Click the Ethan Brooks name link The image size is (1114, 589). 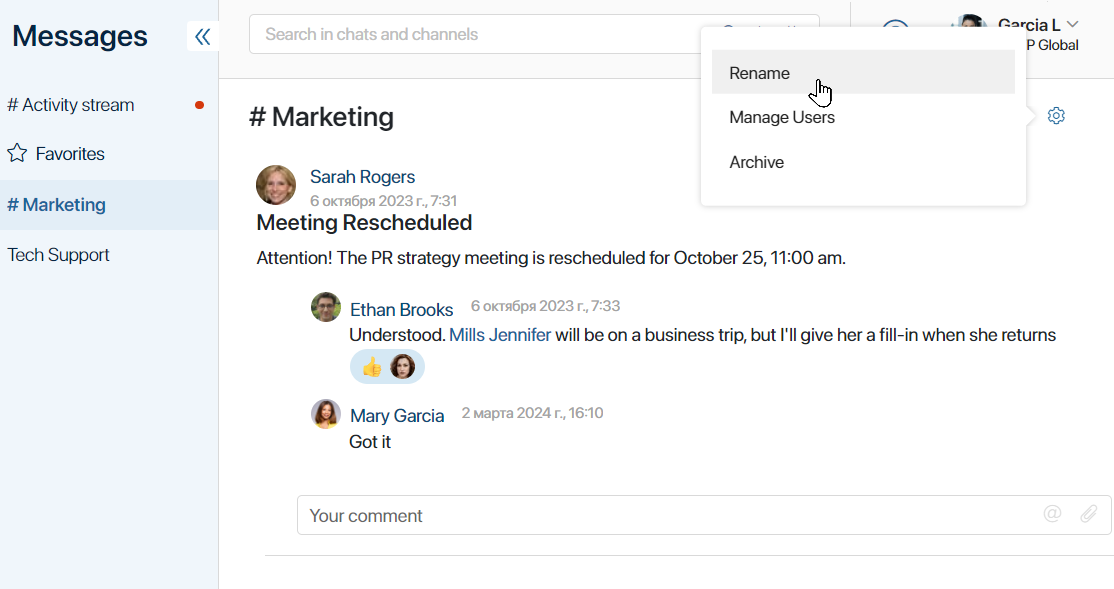(401, 310)
